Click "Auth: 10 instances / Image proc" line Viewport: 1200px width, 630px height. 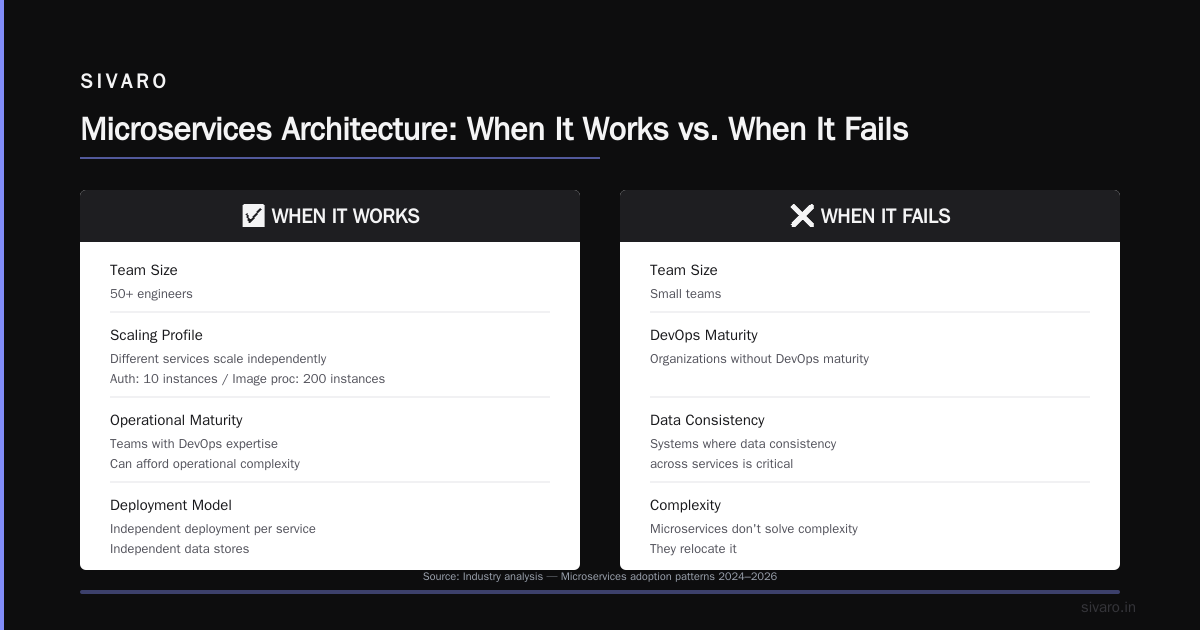coord(247,379)
